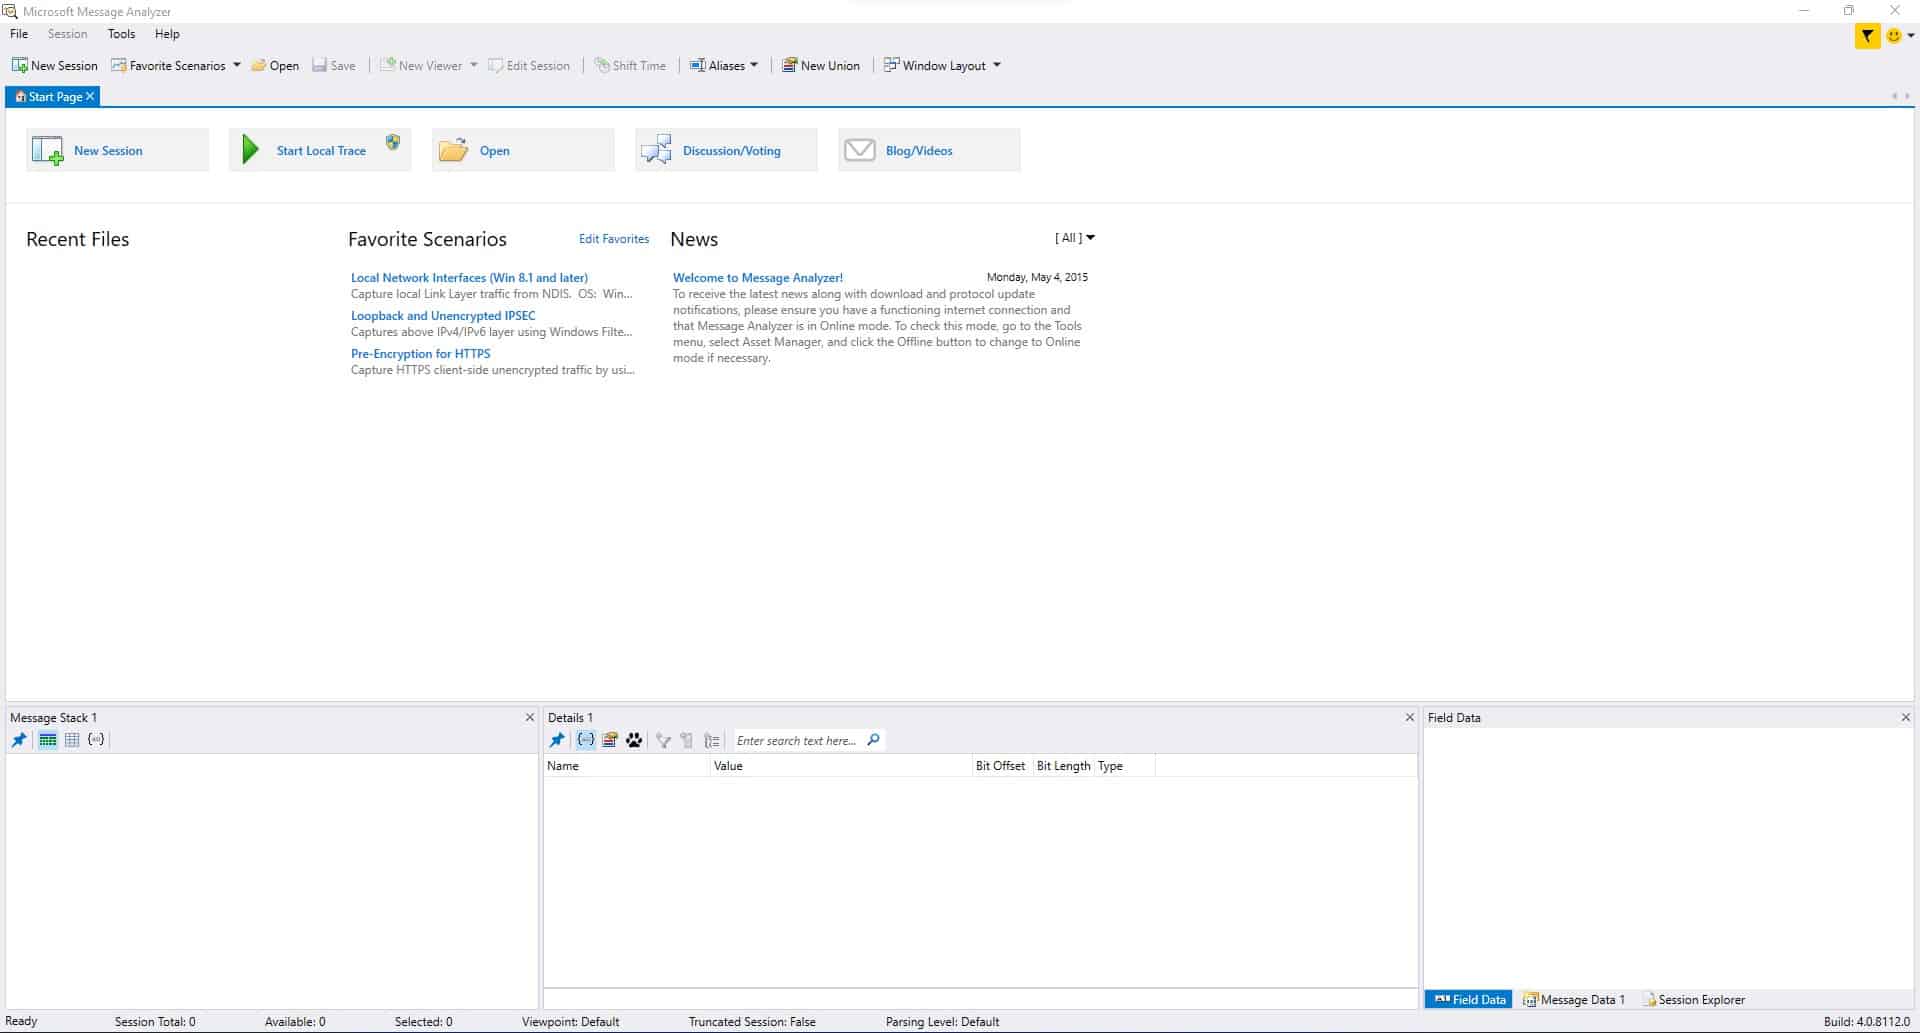Open the News [All] filter dropdown
The height and width of the screenshot is (1033, 1920).
click(x=1075, y=238)
